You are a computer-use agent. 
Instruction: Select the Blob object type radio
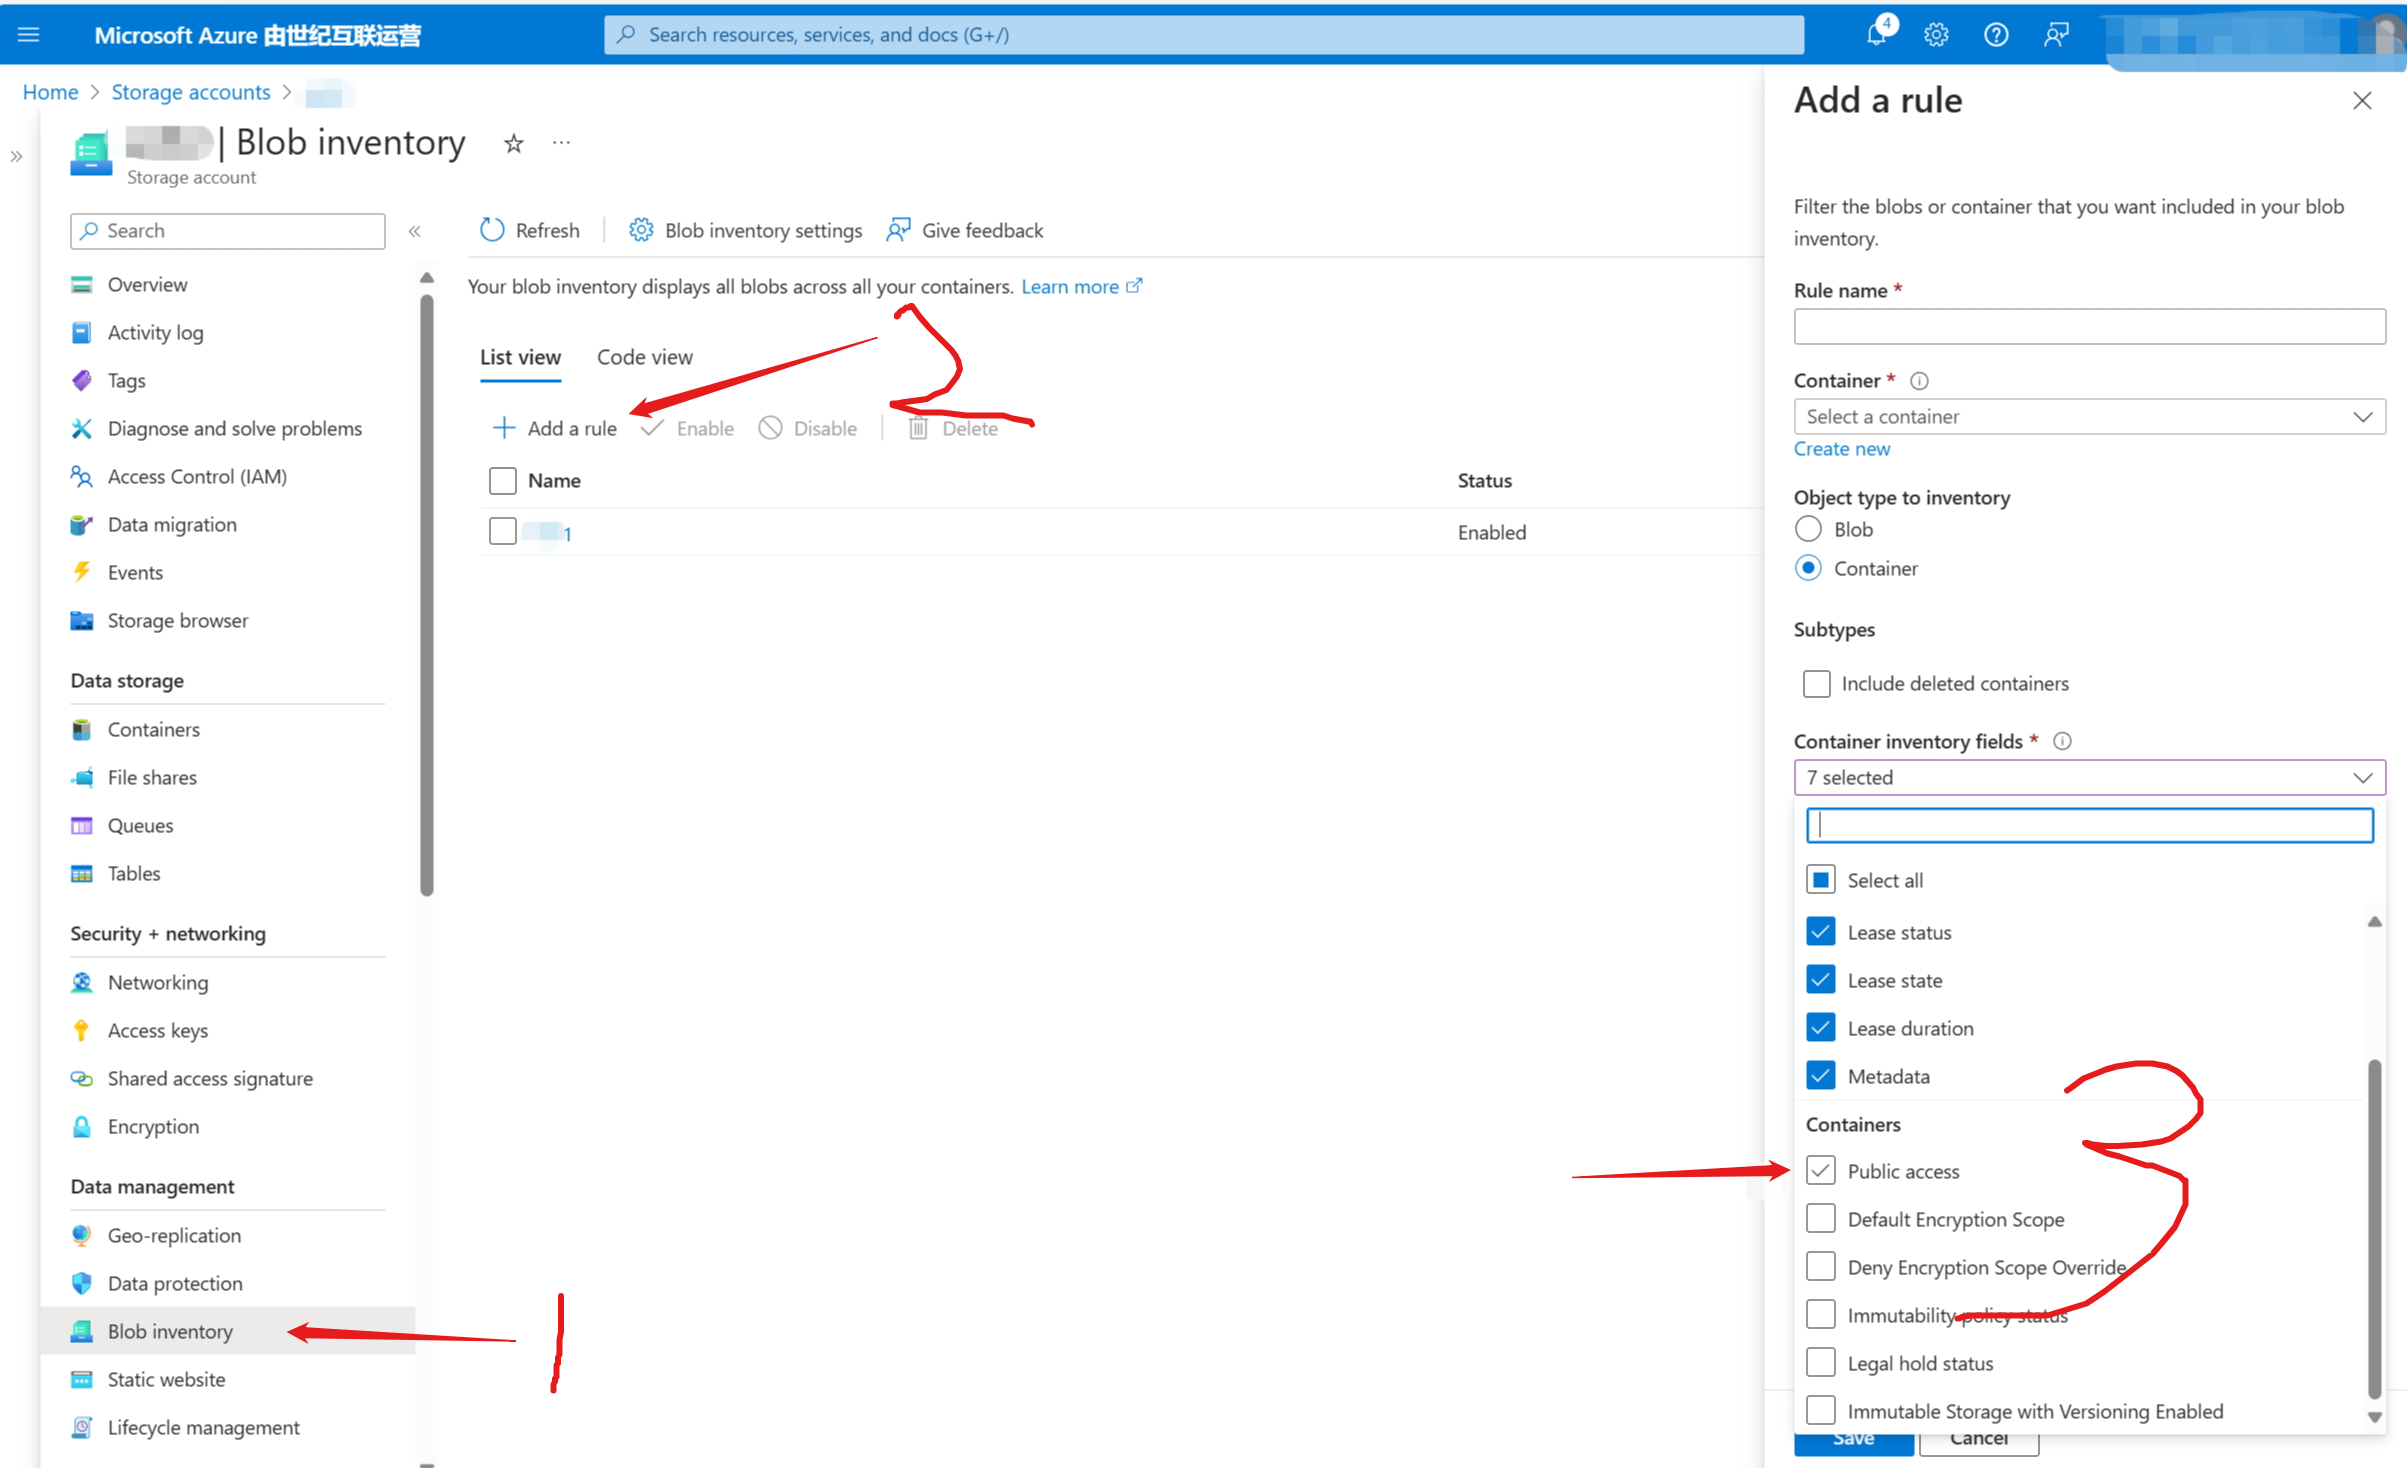point(1808,529)
